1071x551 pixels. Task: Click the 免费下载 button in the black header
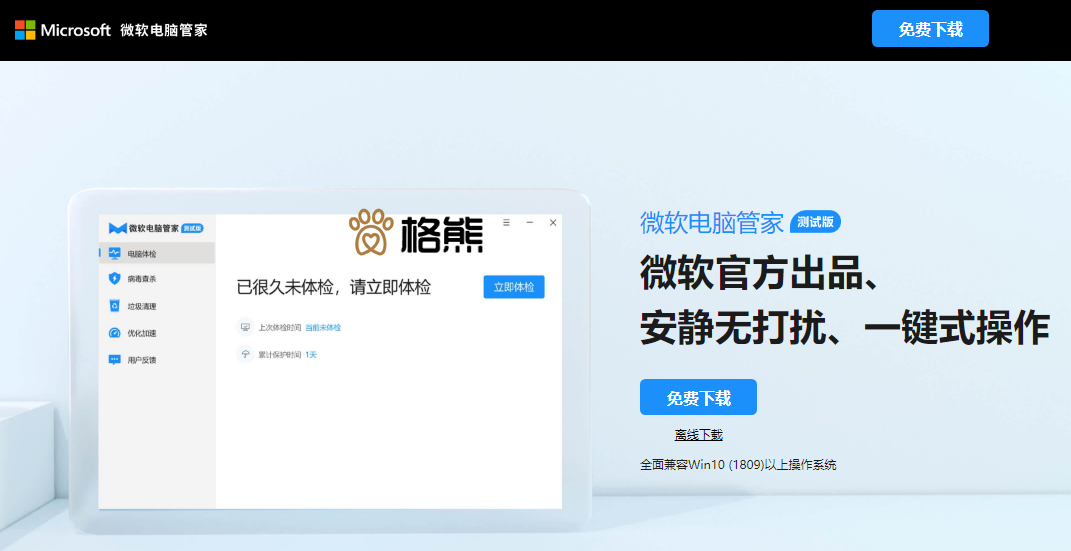pos(930,29)
